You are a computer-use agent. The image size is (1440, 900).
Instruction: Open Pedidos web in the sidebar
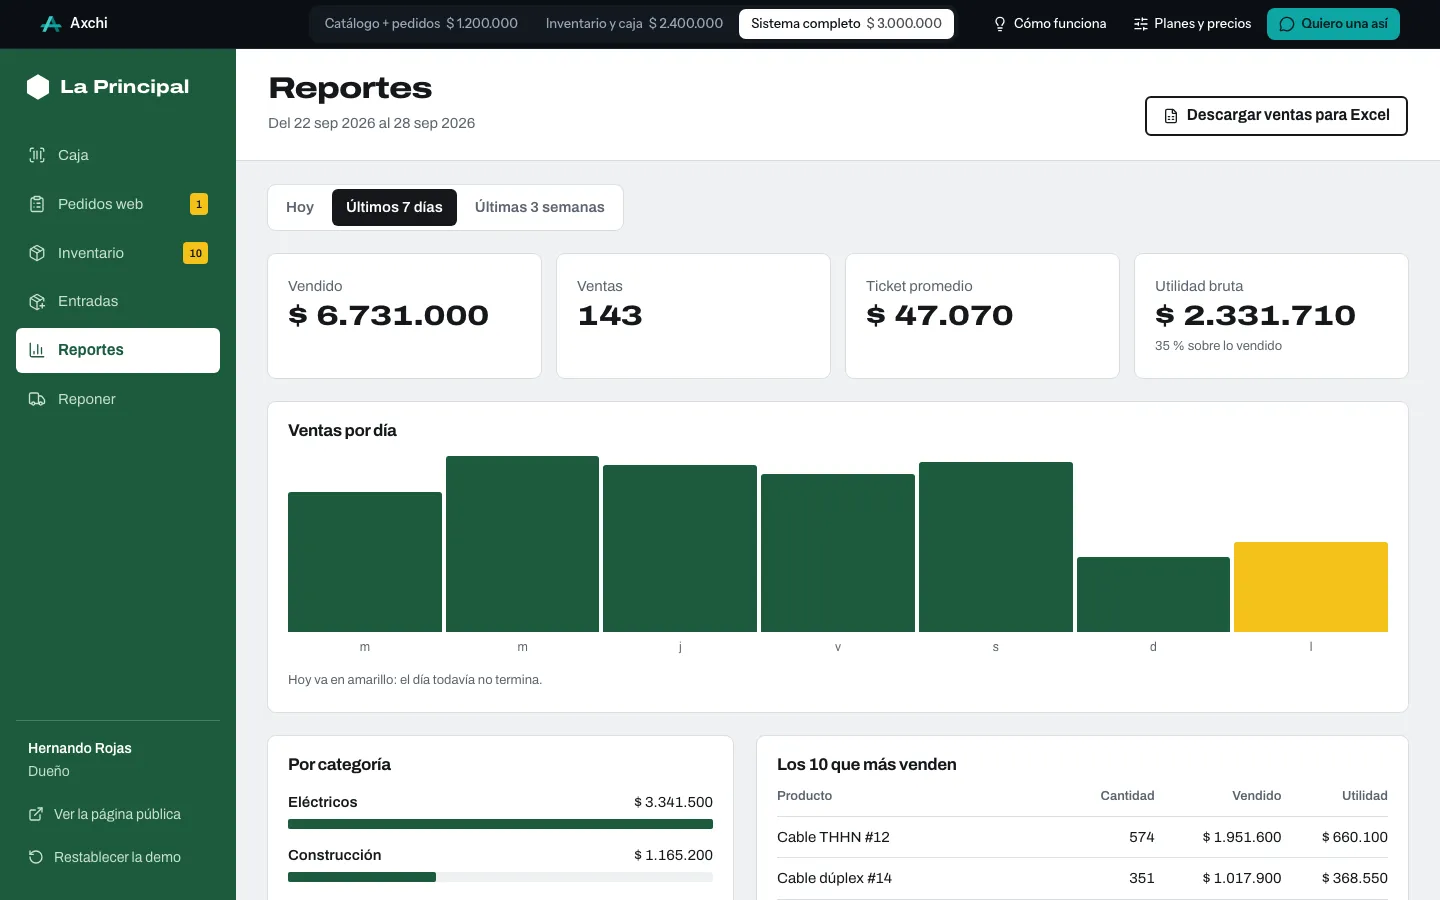118,204
